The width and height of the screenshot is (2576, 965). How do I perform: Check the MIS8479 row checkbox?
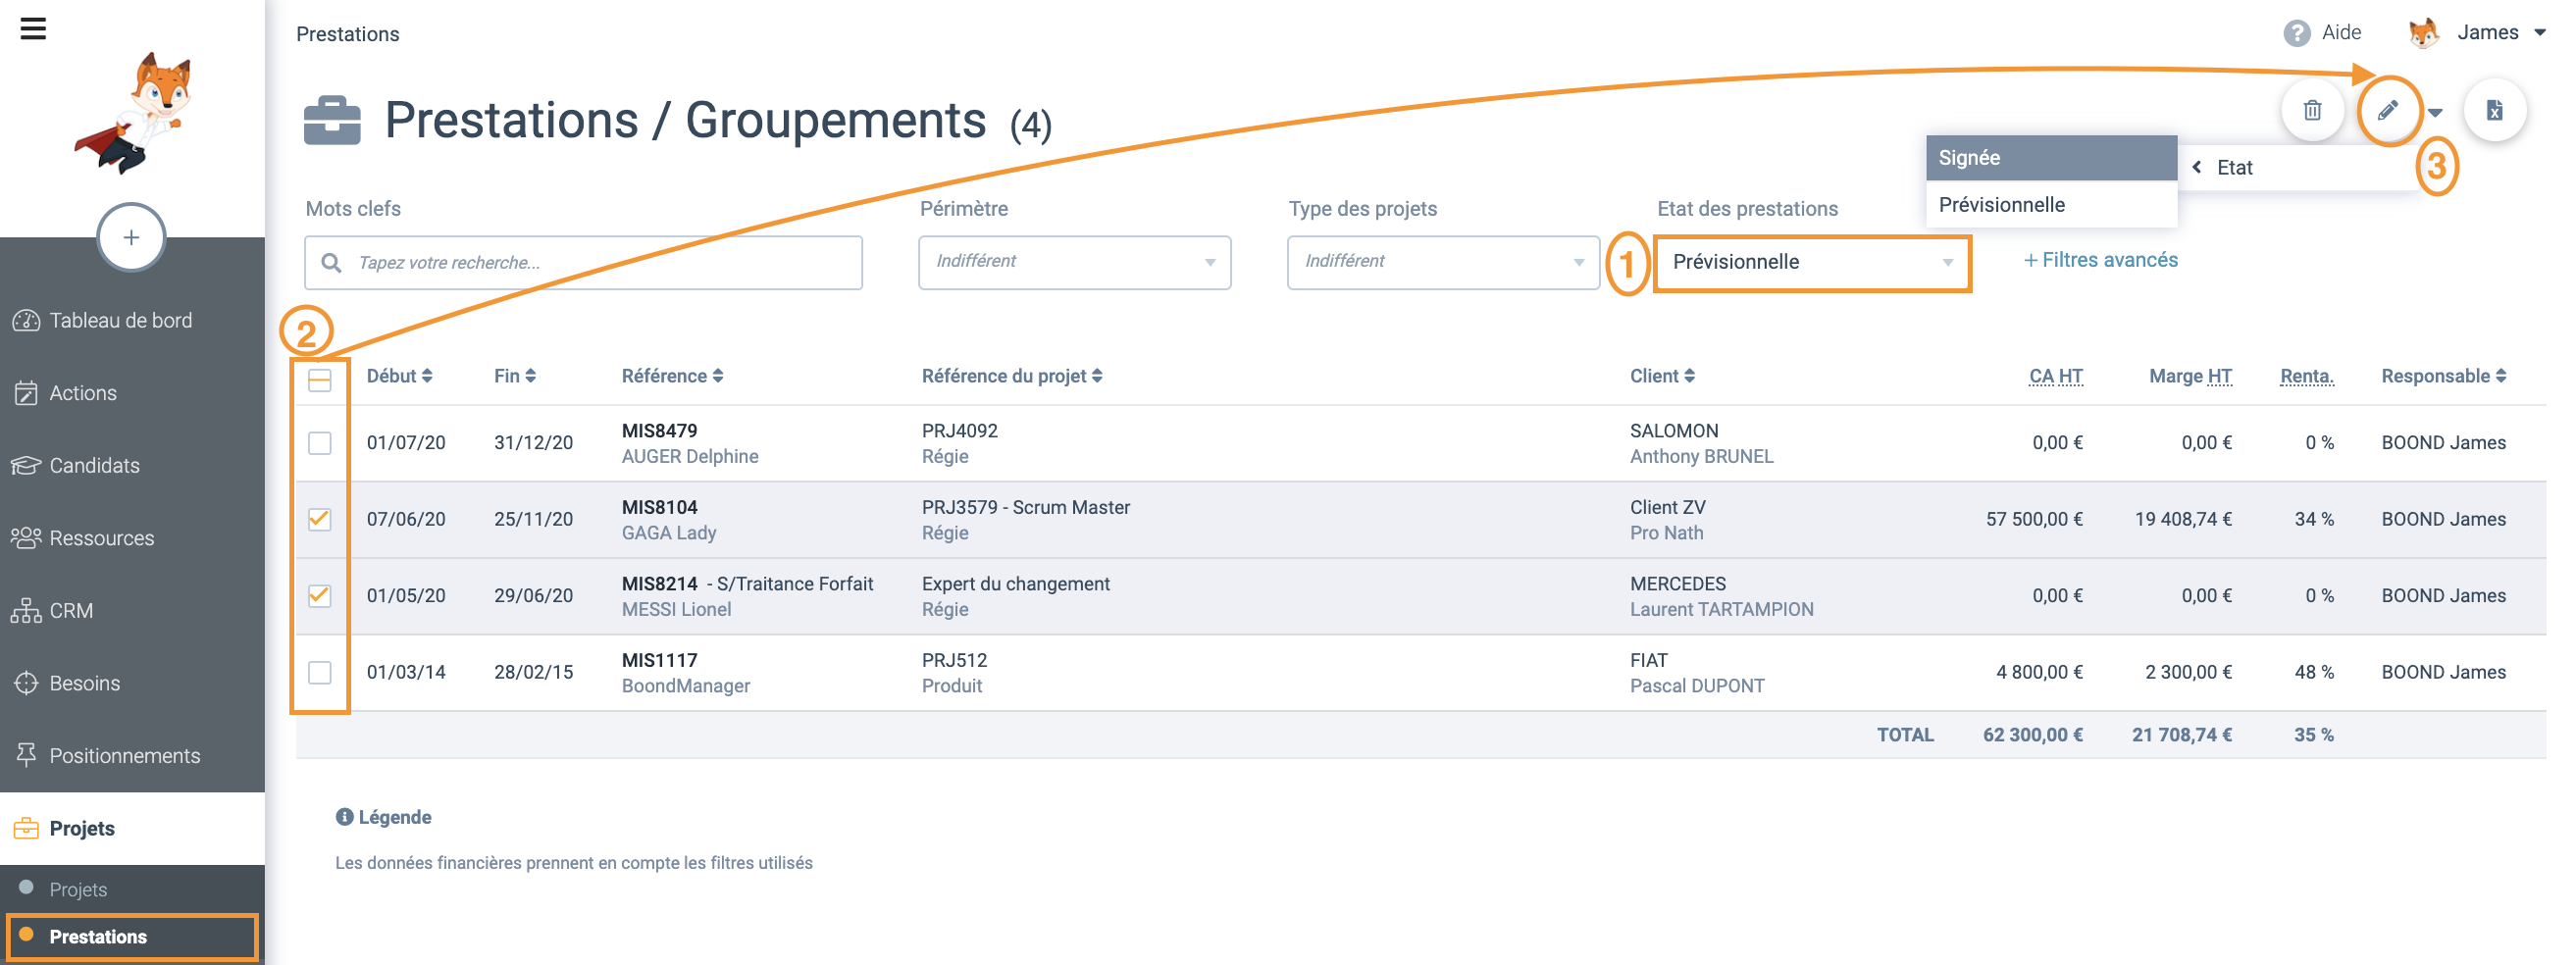tap(319, 443)
